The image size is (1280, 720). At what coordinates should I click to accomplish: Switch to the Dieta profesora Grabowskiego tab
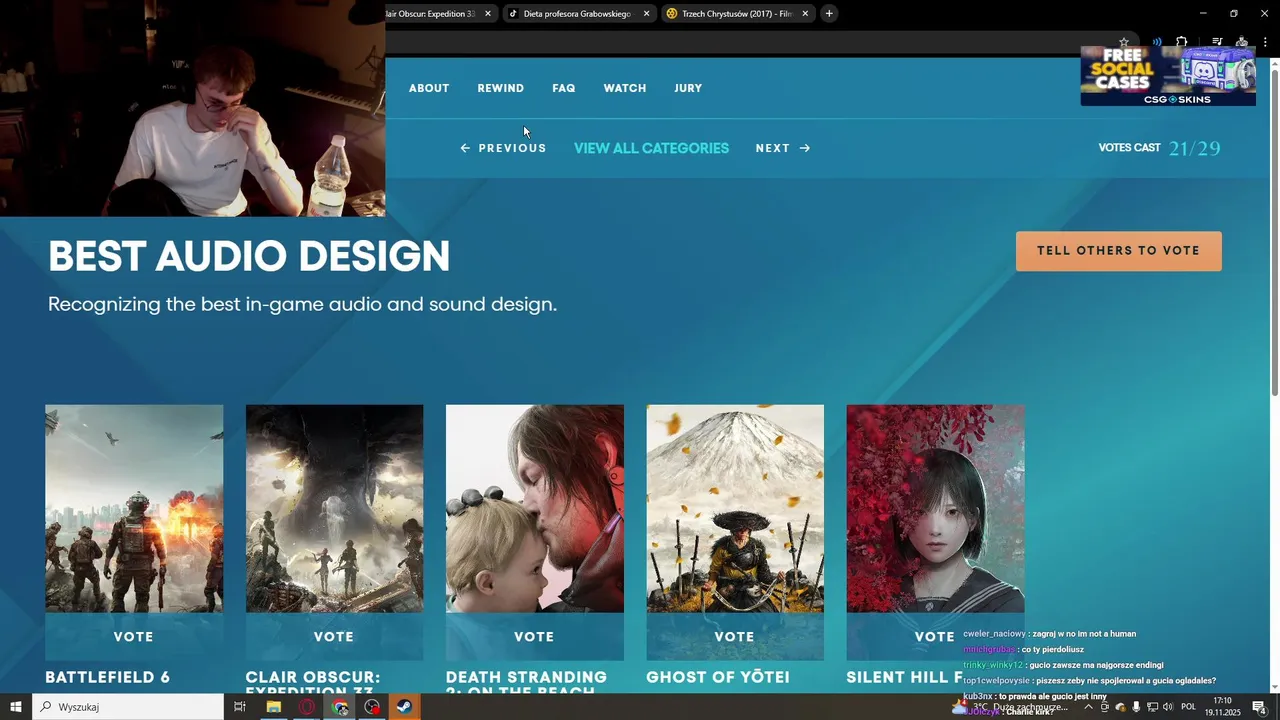click(x=578, y=14)
